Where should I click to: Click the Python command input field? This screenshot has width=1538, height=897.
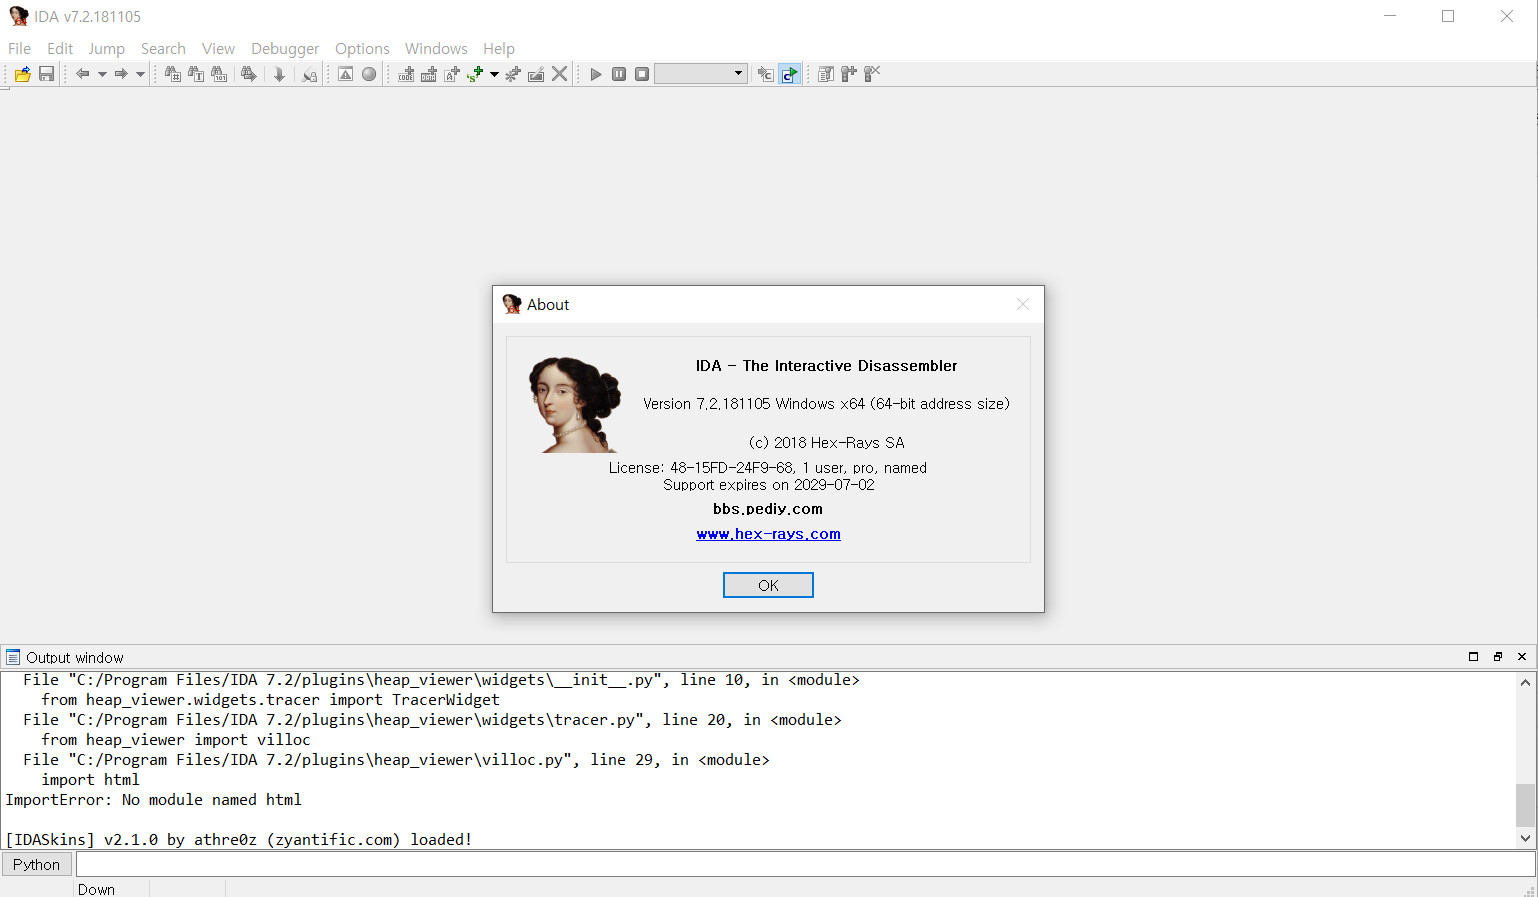tap(806, 865)
